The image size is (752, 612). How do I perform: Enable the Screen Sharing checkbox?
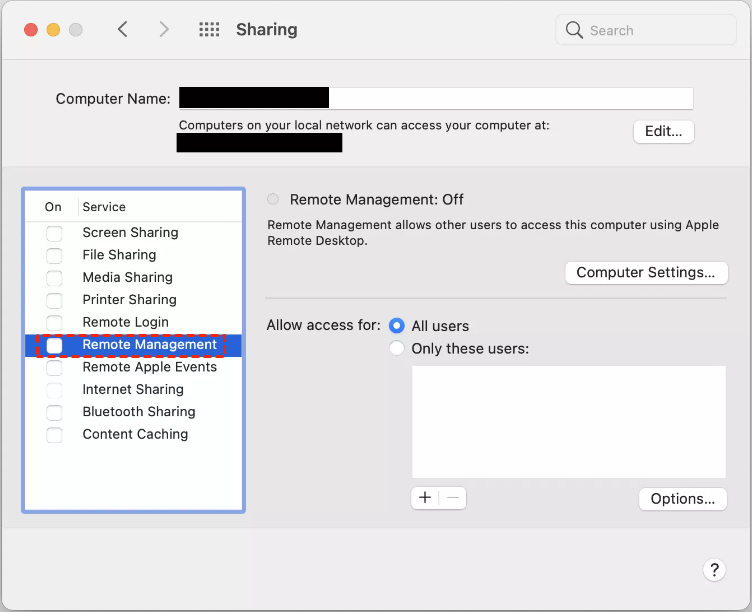pyautogui.click(x=54, y=233)
